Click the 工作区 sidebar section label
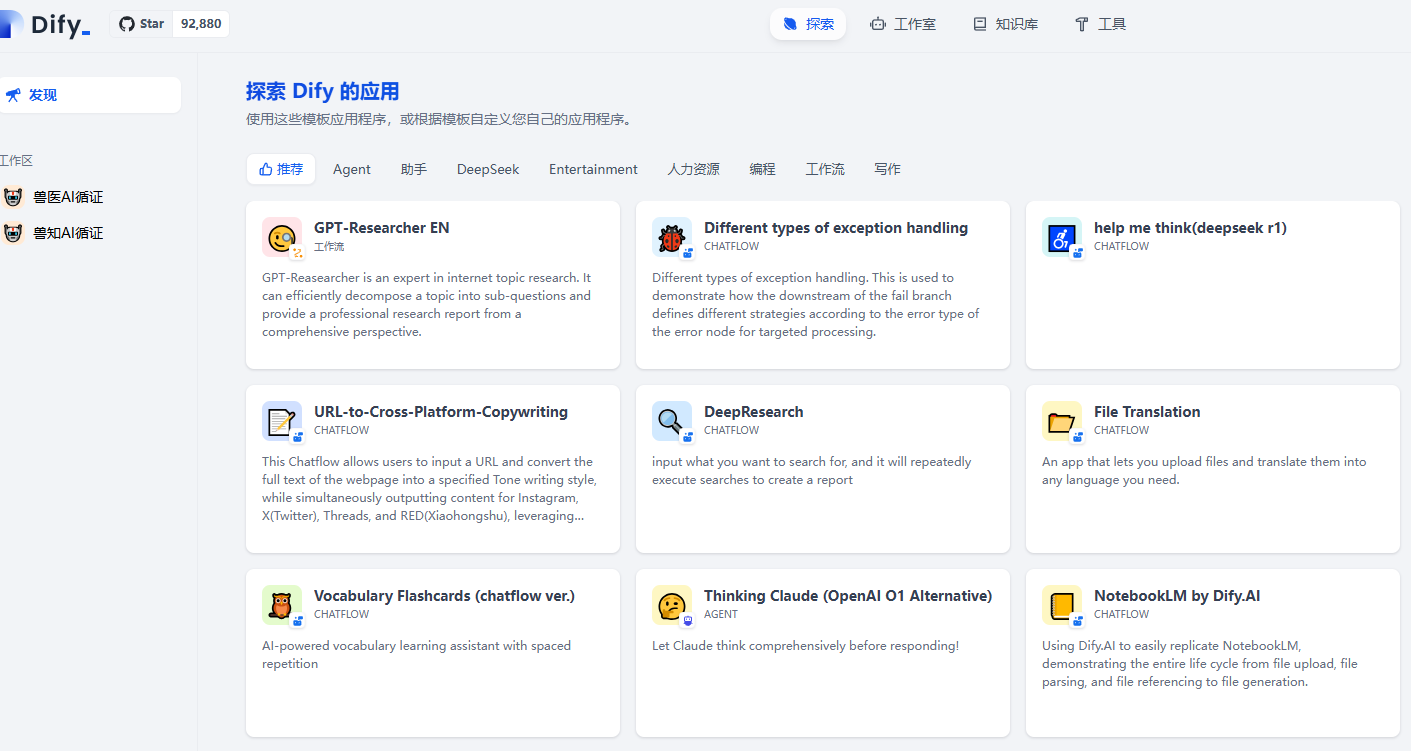This screenshot has height=751, width=1411. 16,161
